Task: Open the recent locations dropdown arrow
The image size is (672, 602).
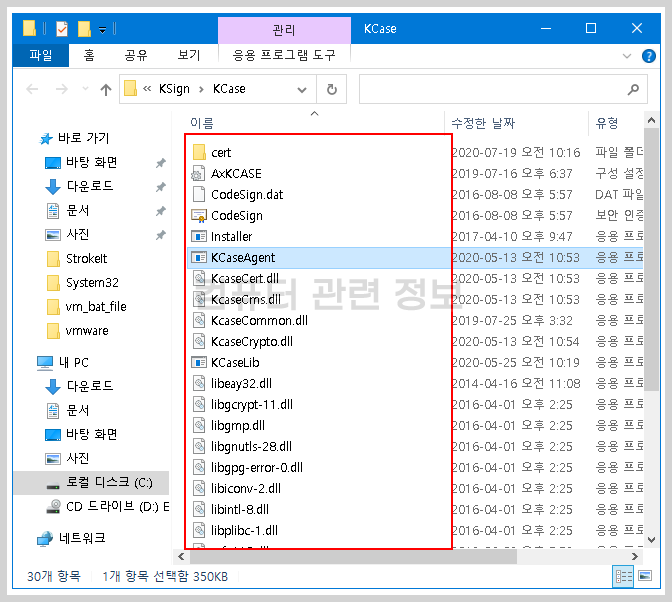Action: coord(85,89)
